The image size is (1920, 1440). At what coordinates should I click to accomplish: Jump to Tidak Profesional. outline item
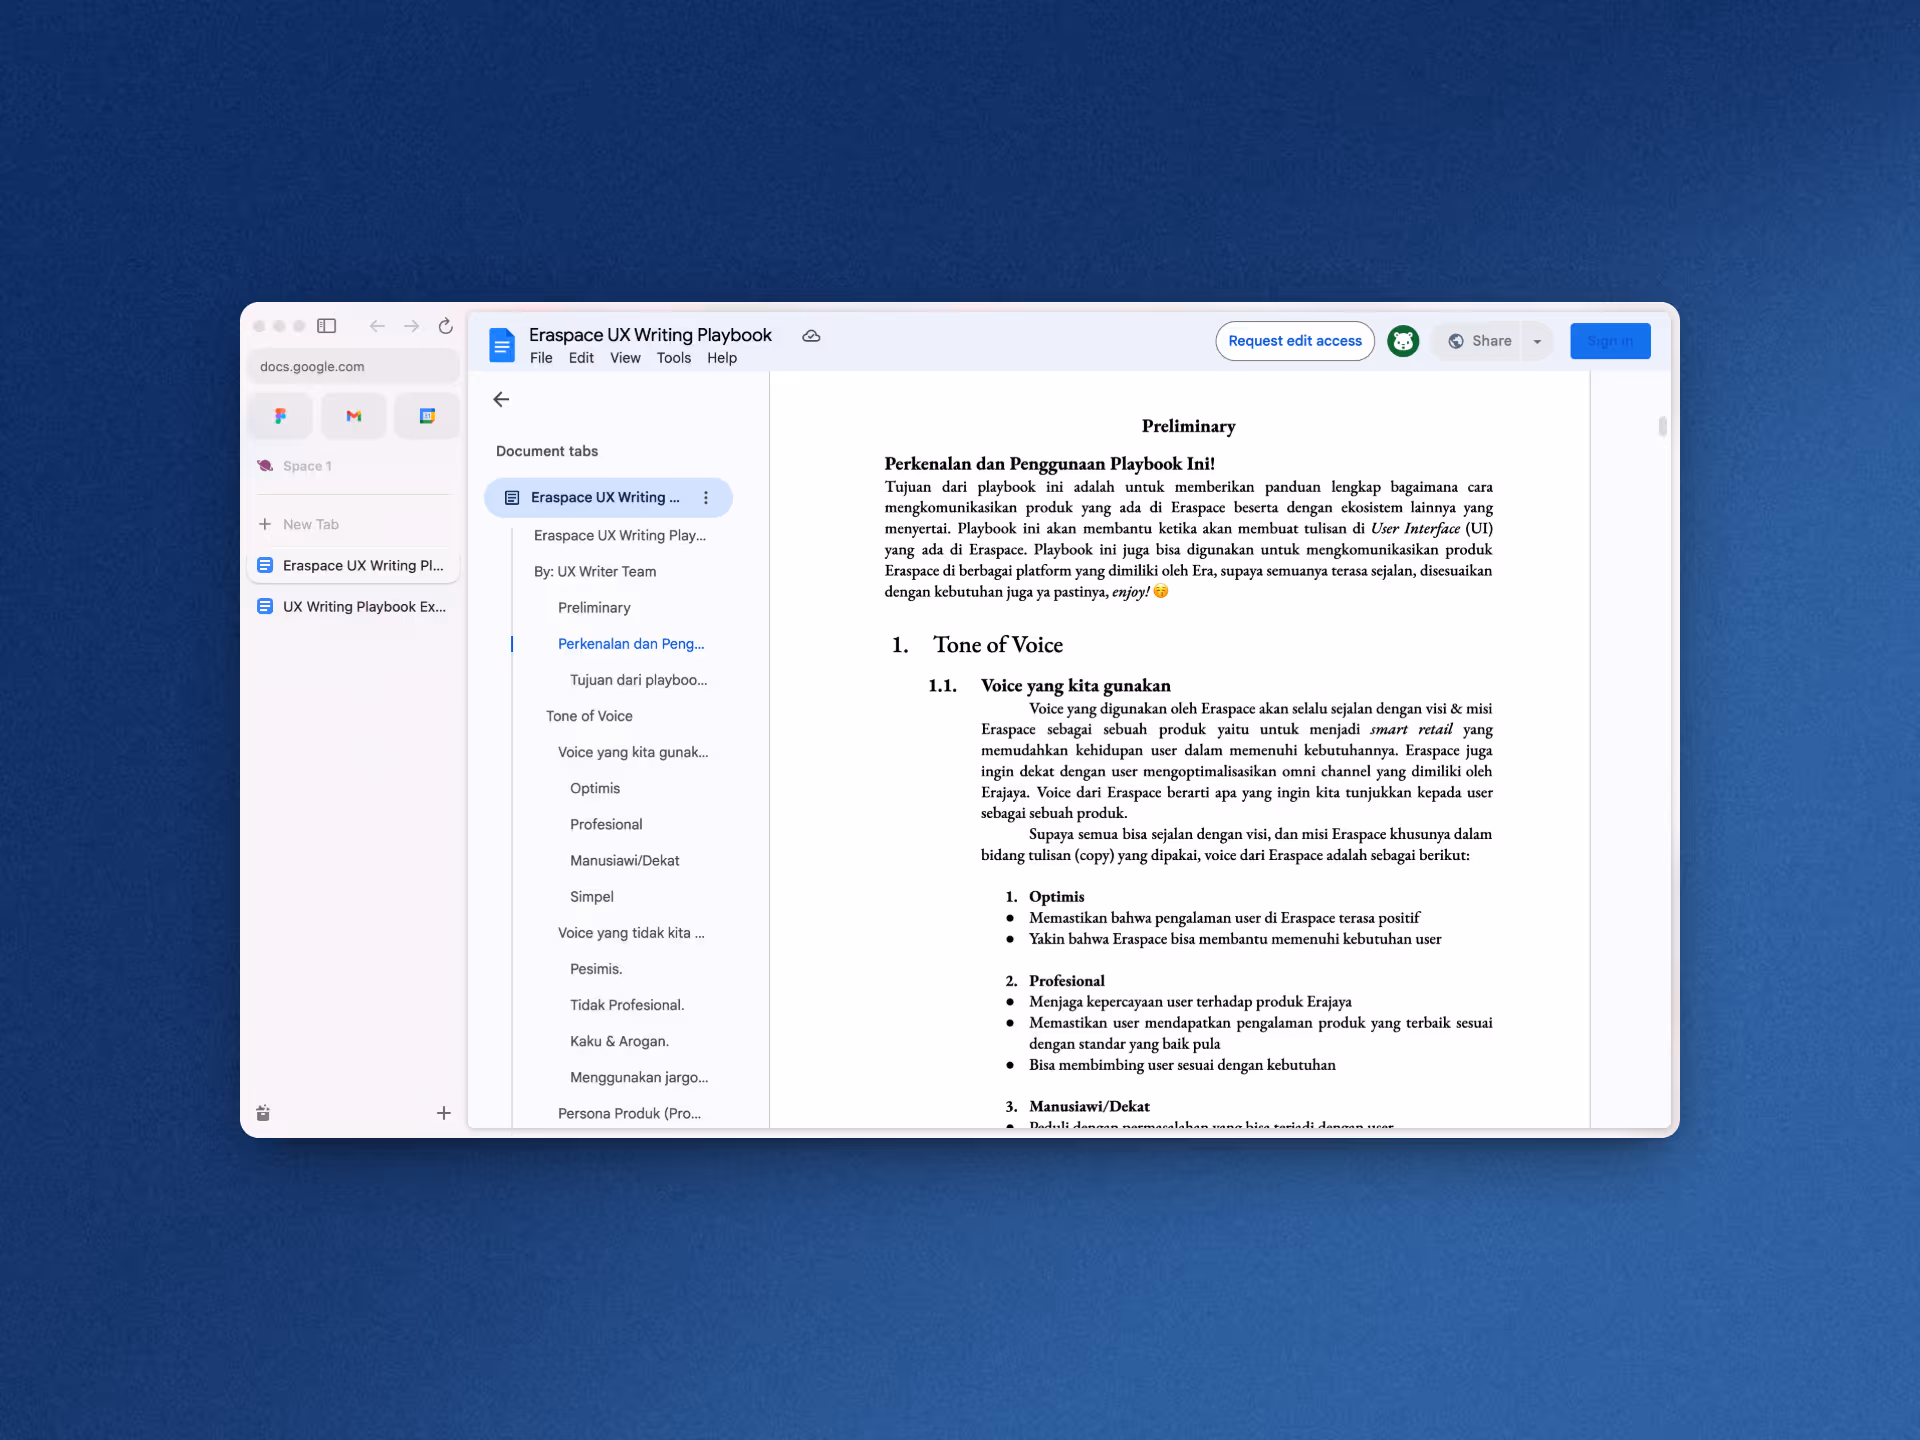tap(627, 1005)
